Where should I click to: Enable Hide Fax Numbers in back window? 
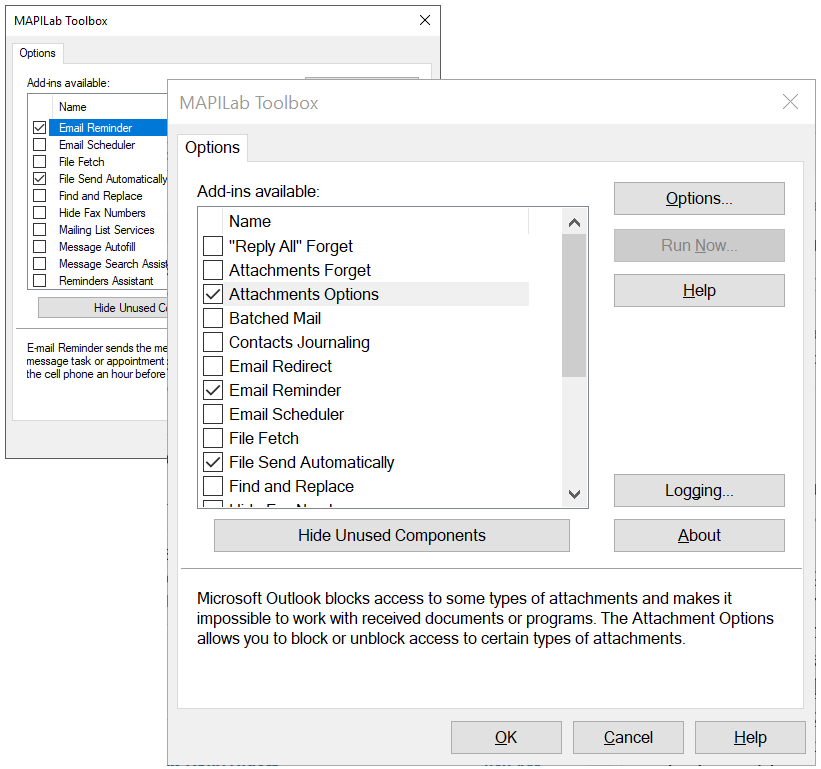pyautogui.click(x=39, y=213)
